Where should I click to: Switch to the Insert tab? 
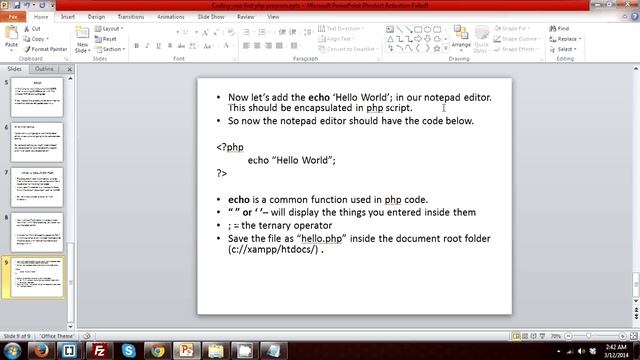pyautogui.click(x=68, y=17)
